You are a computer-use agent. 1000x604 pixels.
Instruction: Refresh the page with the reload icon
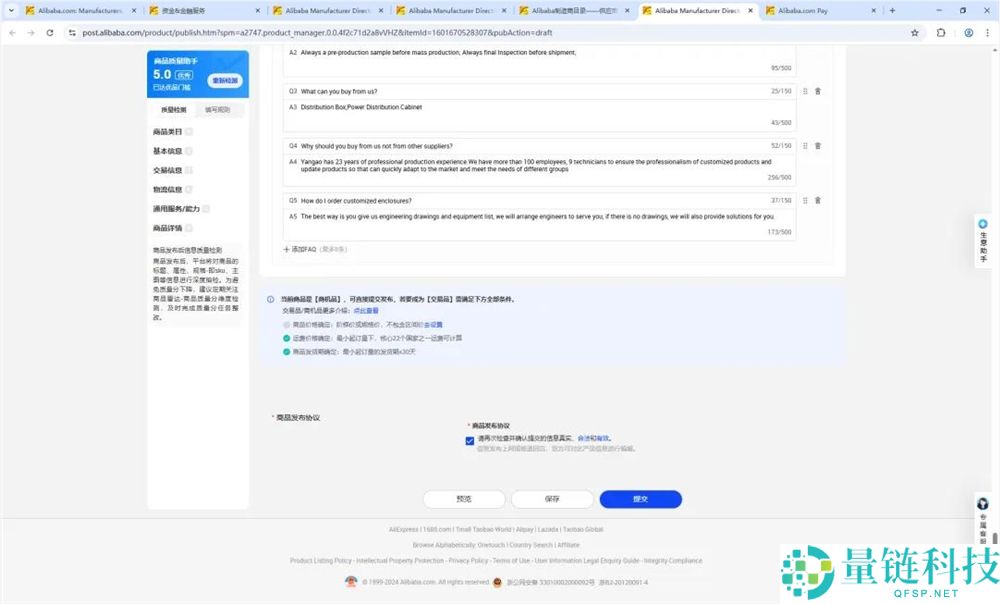(x=49, y=32)
